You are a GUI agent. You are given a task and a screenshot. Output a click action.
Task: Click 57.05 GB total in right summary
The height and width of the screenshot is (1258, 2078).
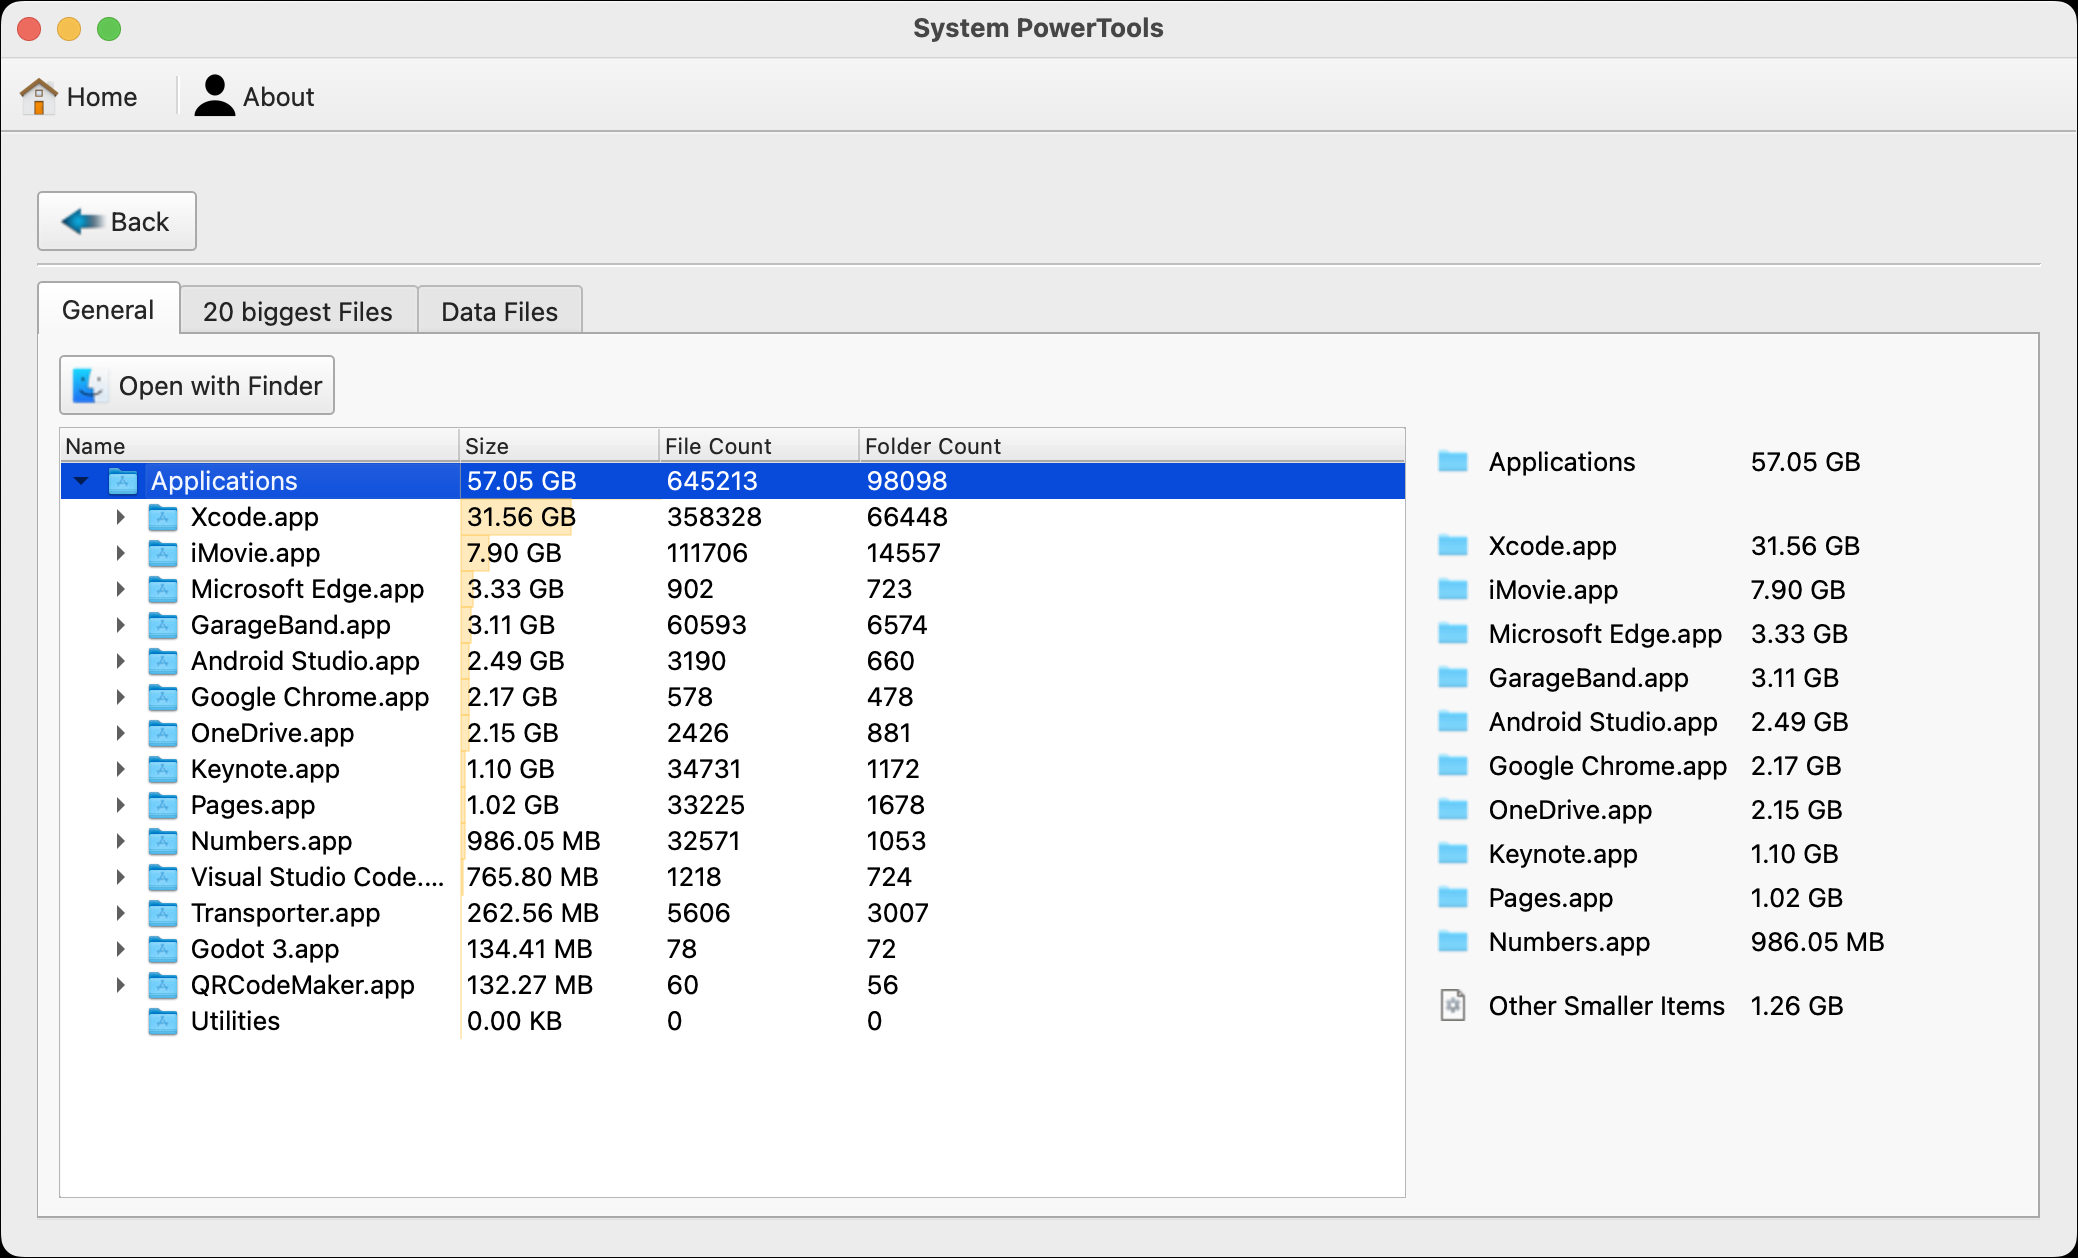(x=1805, y=461)
